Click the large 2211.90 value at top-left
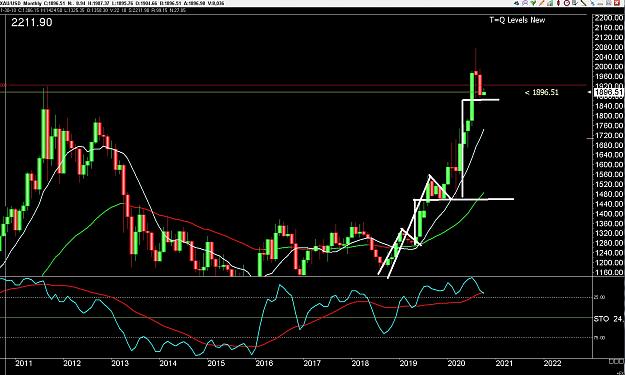Image resolution: width=625 pixels, height=375 pixels. pyautogui.click(x=31, y=22)
